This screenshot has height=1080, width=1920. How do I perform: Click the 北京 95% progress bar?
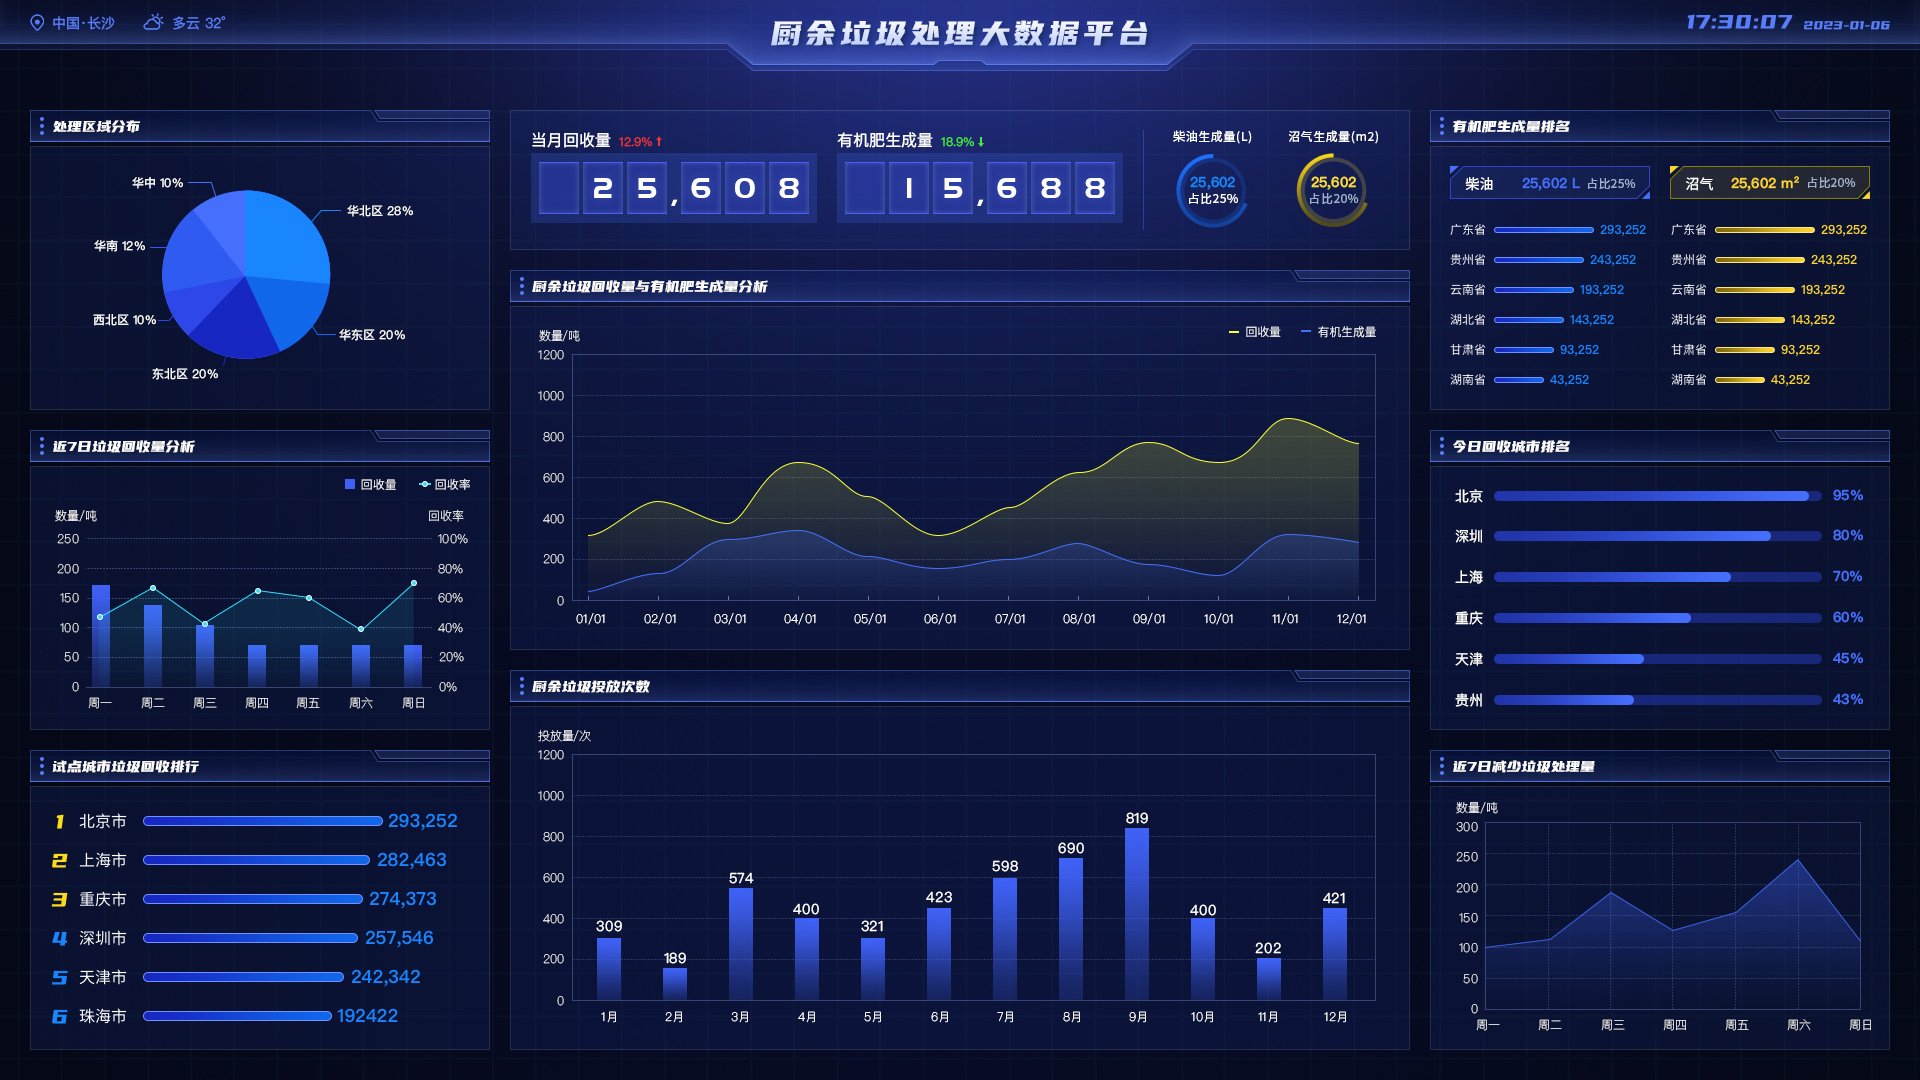(x=1656, y=496)
